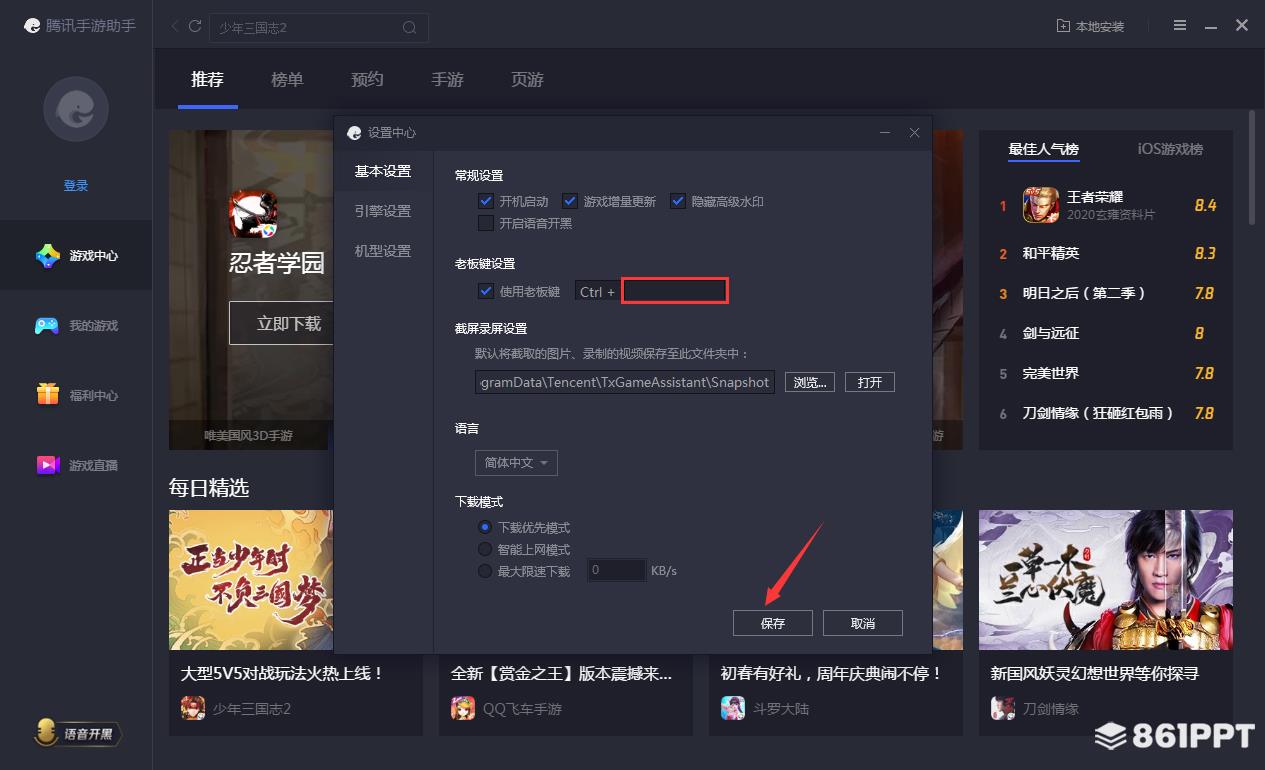Close the 设置中心 dialog
This screenshot has width=1265, height=770.
pos(914,132)
